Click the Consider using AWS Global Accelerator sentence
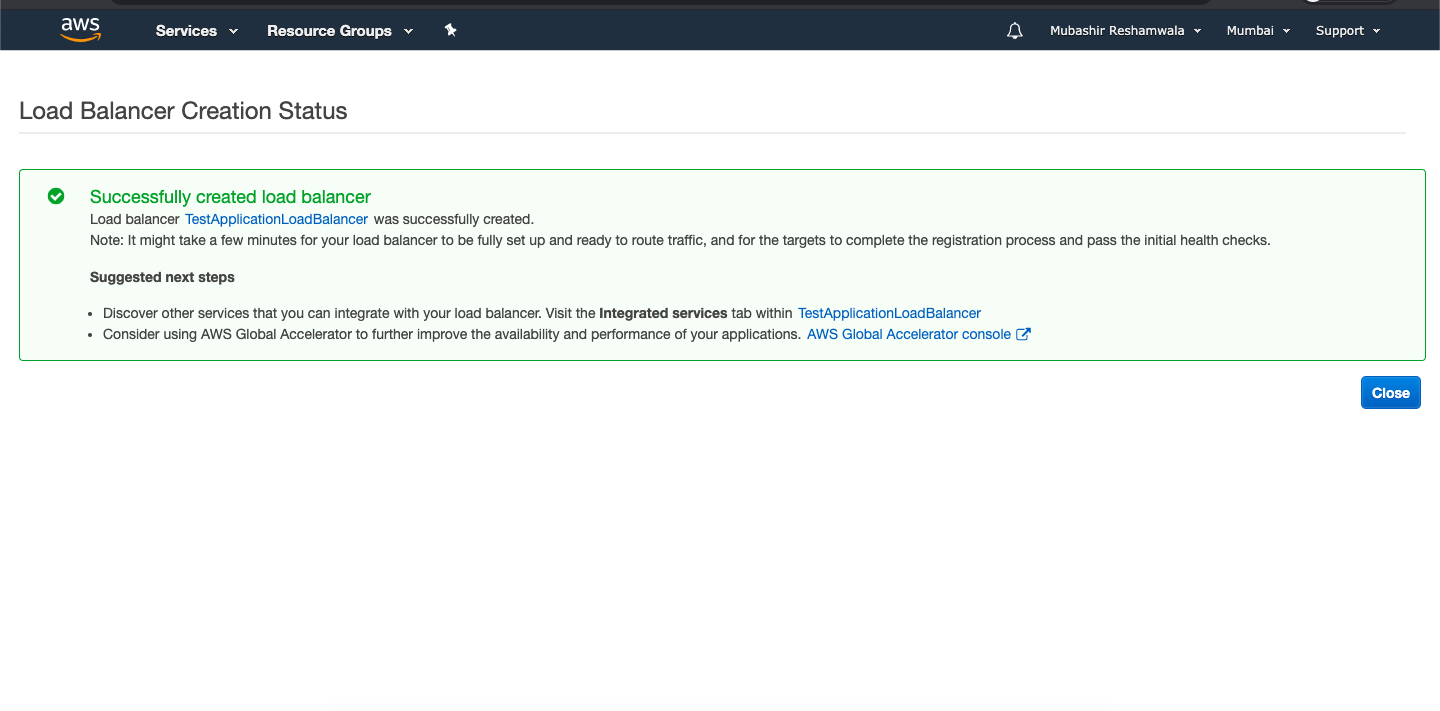 (452, 334)
